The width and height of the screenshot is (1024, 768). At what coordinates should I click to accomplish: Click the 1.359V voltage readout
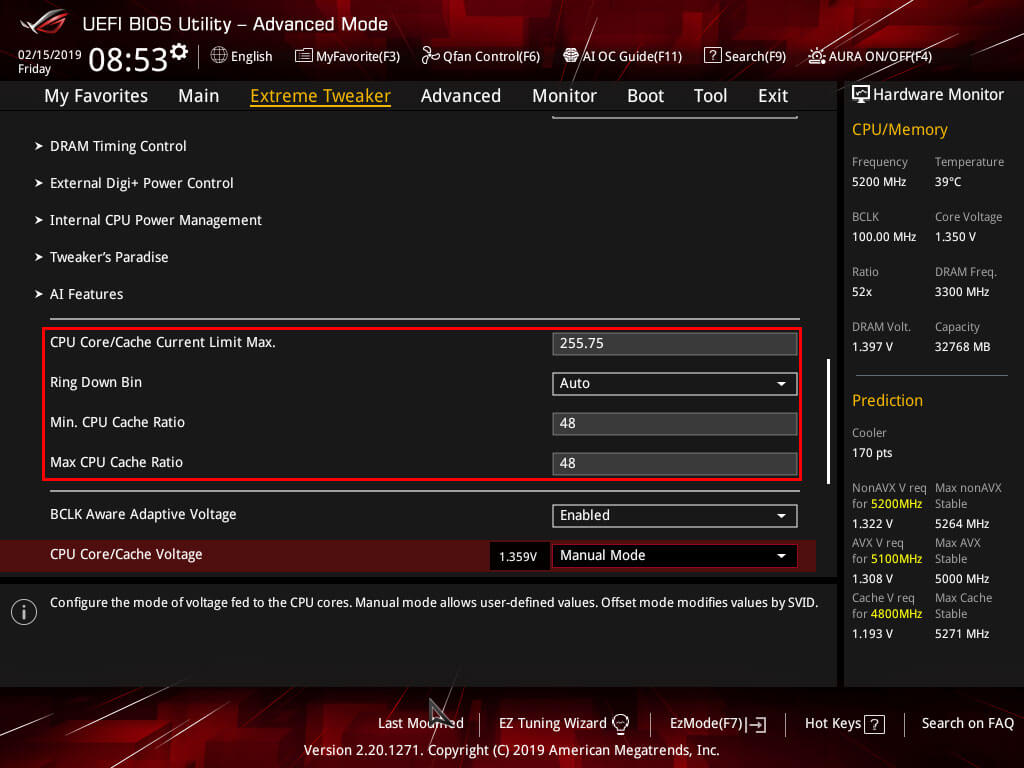519,556
